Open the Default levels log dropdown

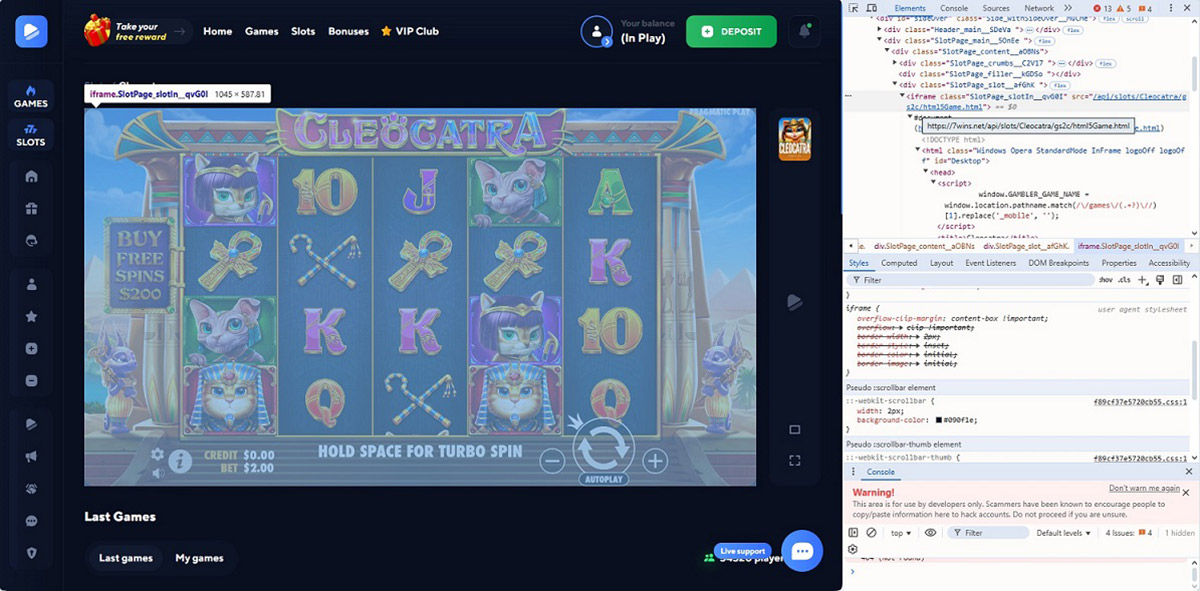[1065, 533]
